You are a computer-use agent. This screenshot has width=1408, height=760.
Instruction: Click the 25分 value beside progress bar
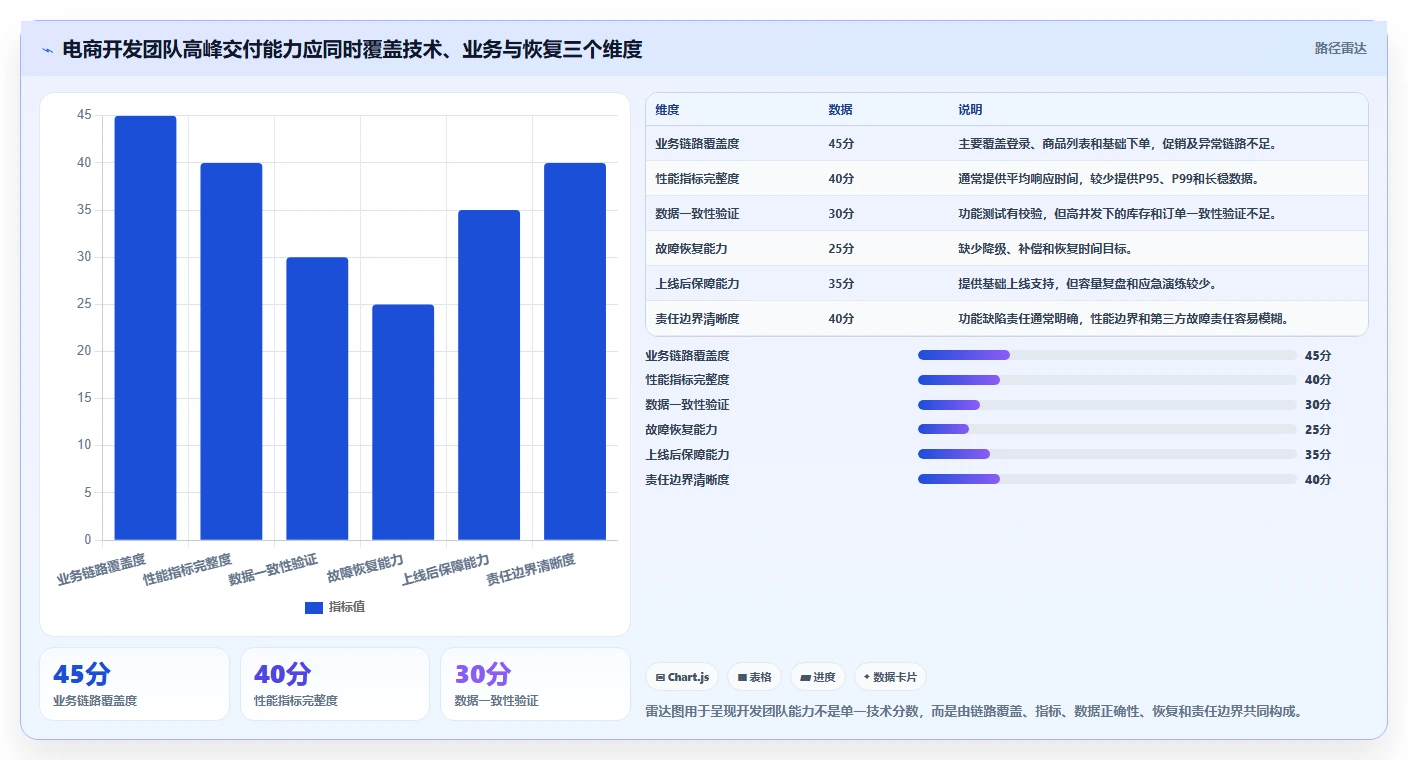coord(1318,430)
